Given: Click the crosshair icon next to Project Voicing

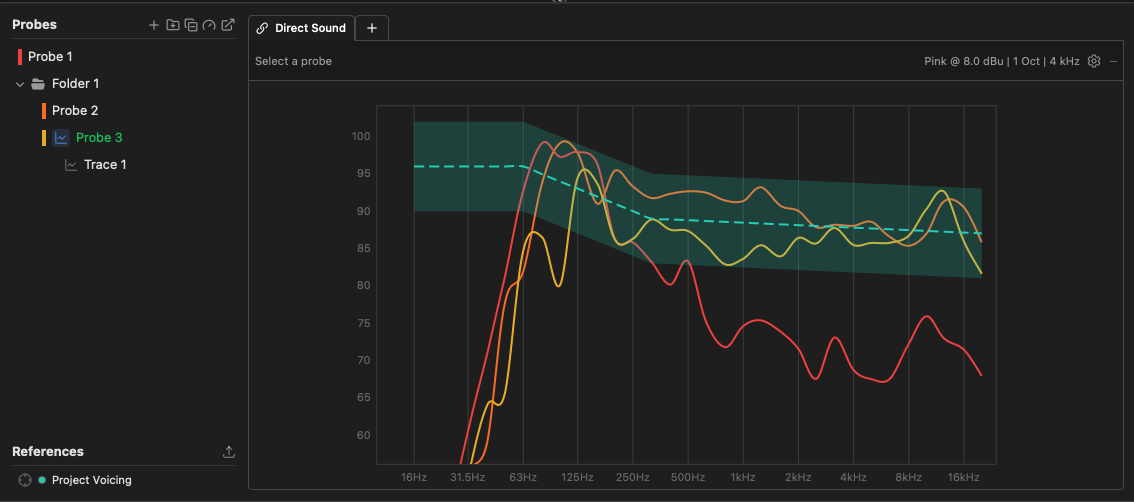Looking at the screenshot, I should (x=25, y=480).
